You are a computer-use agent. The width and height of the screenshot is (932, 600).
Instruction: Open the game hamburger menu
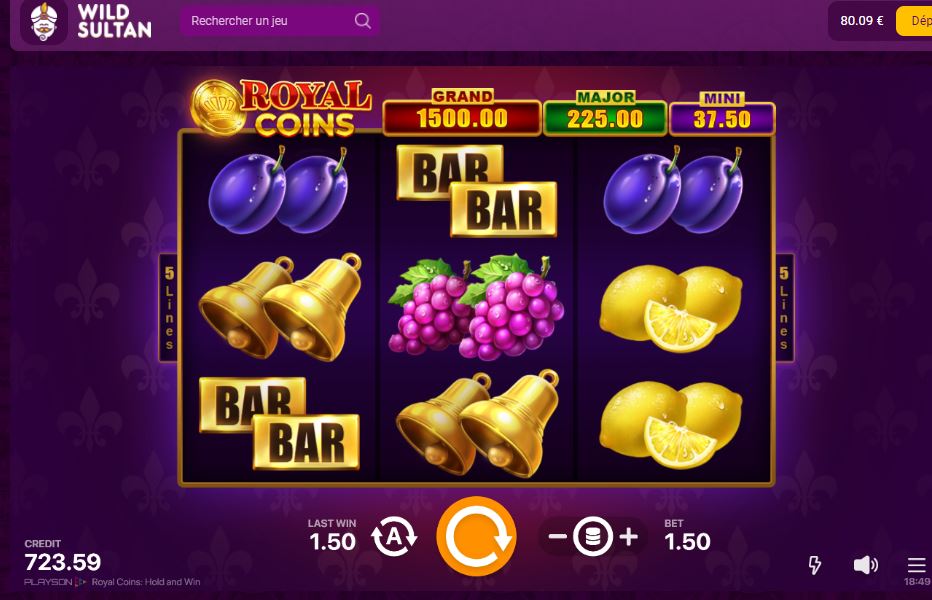pyautogui.click(x=916, y=565)
